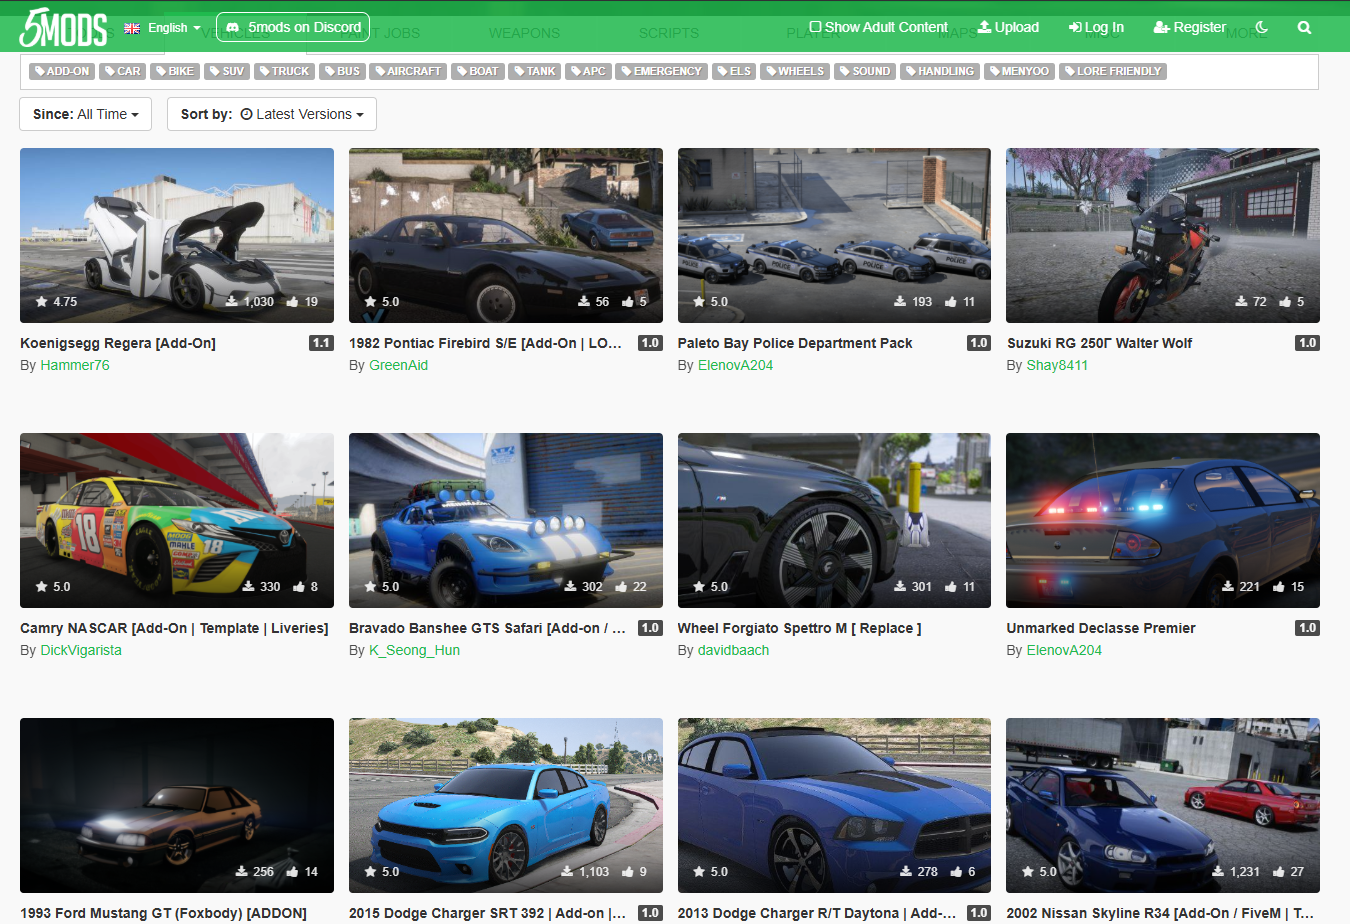Open the Paleto Bay Police Pack thumbnail
This screenshot has height=924, width=1350.
[x=834, y=235]
